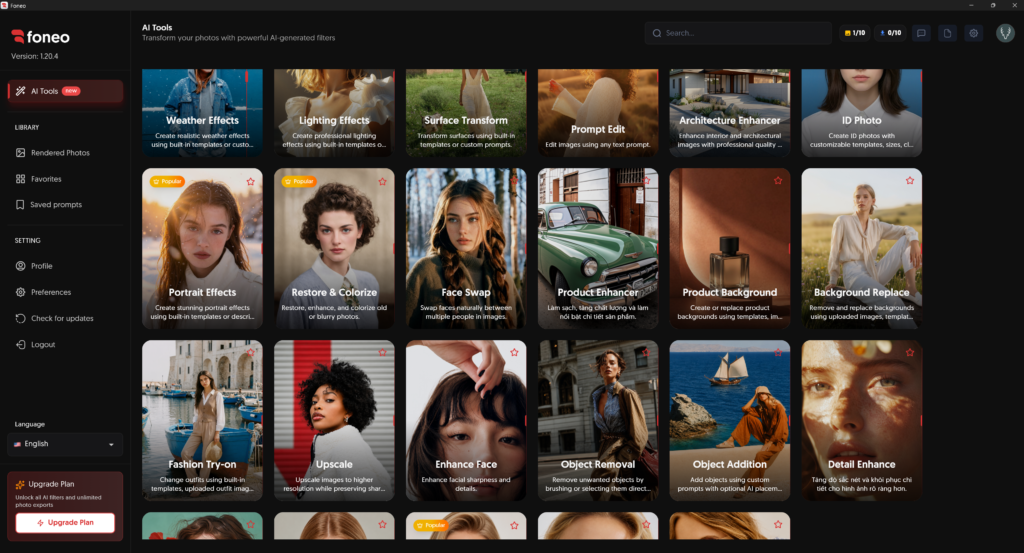Click the Version: 1.20.4 text
The width and height of the screenshot is (1024, 553).
pos(35,56)
